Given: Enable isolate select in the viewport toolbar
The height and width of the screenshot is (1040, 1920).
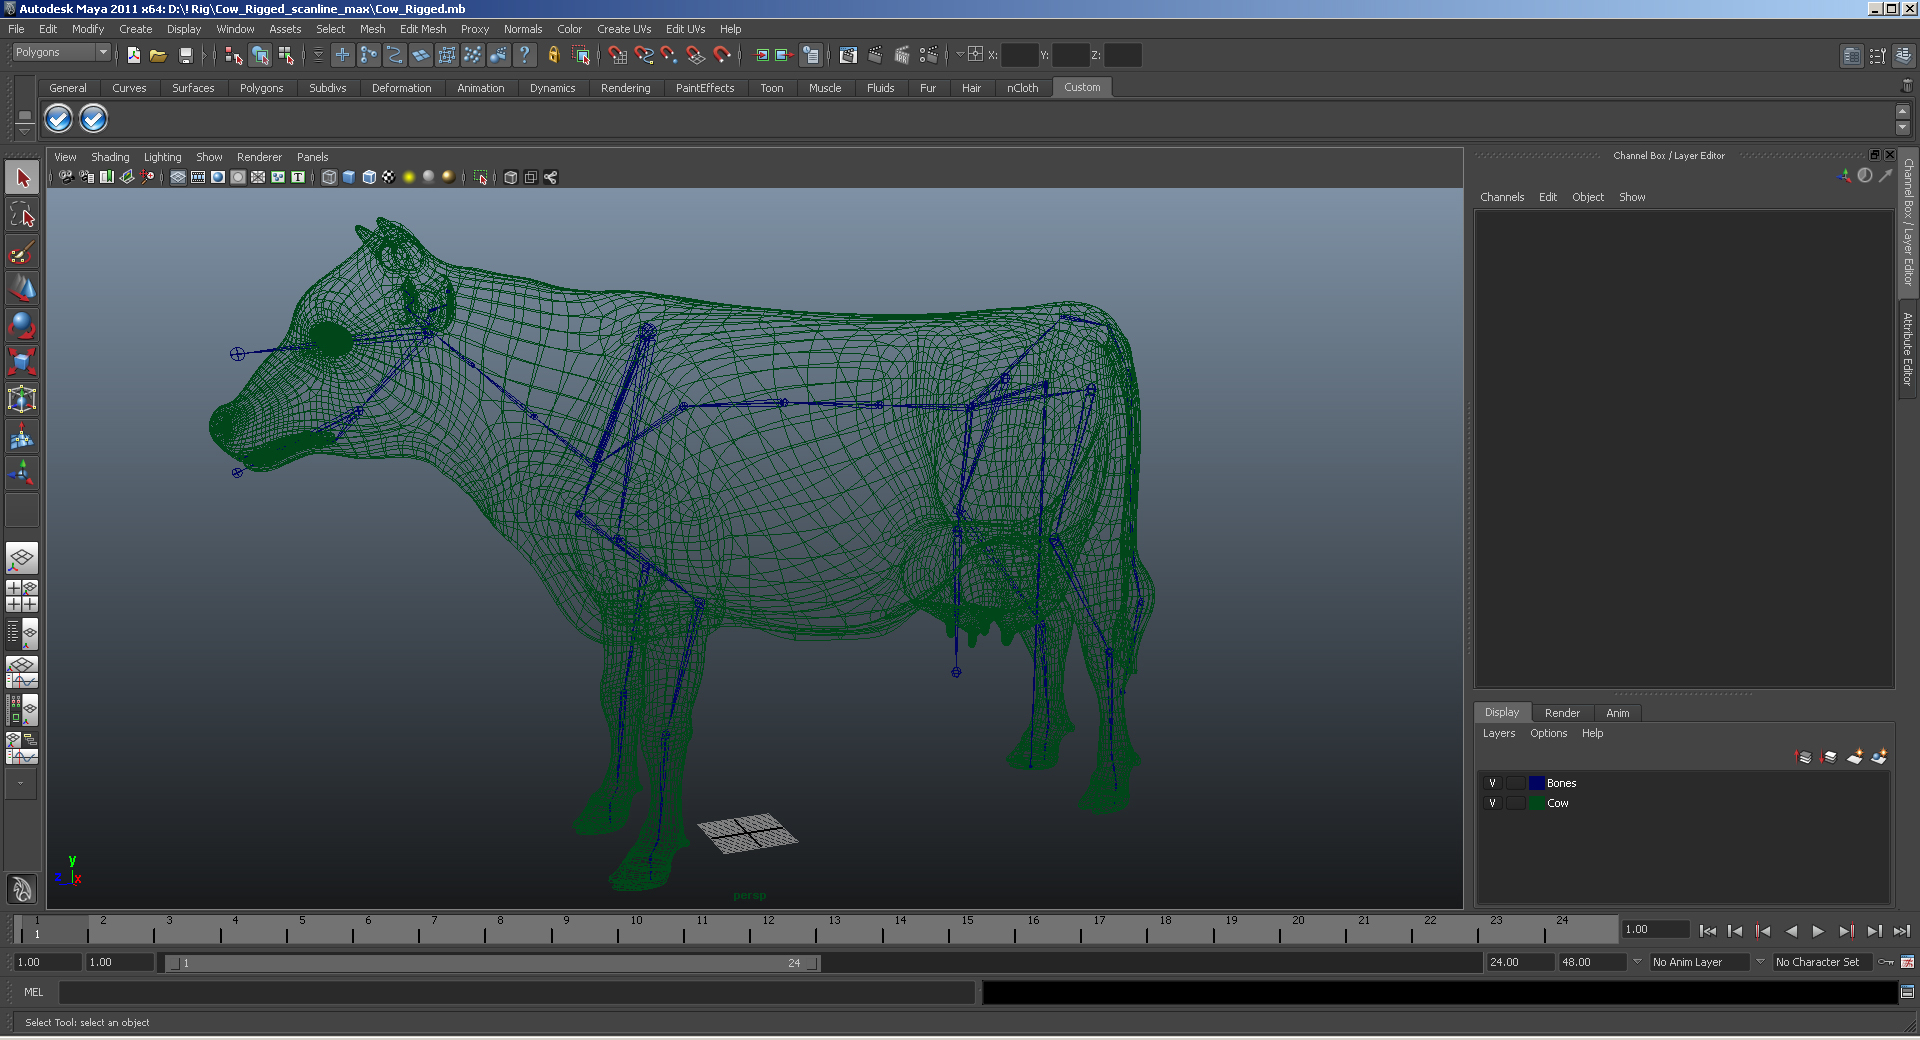Looking at the screenshot, I should 479,177.
